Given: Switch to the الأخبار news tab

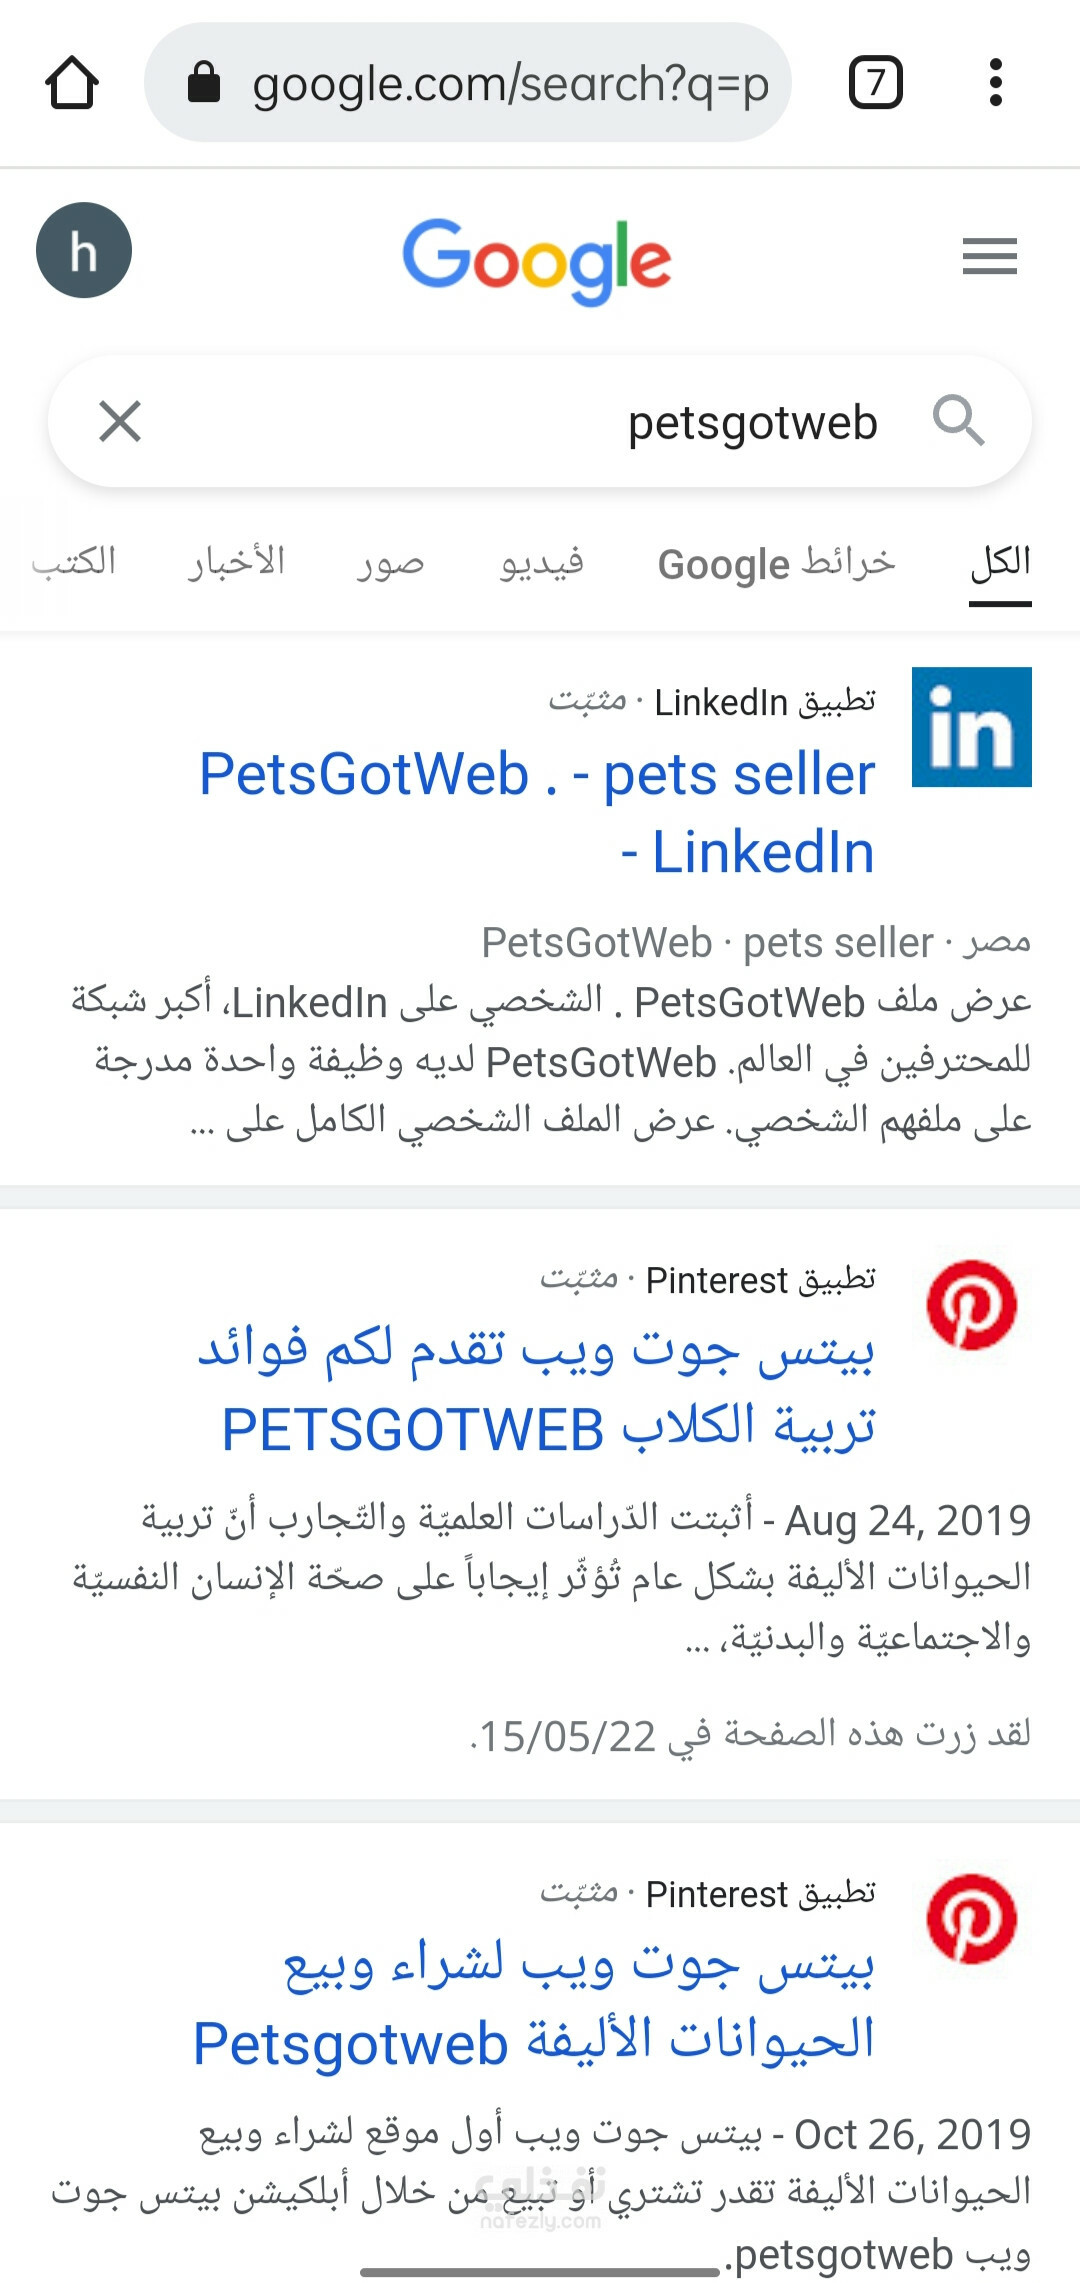Looking at the screenshot, I should pyautogui.click(x=237, y=562).
